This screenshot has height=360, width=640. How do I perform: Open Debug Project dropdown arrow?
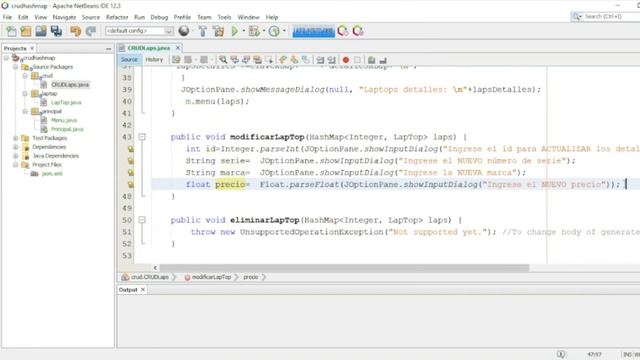coord(264,31)
